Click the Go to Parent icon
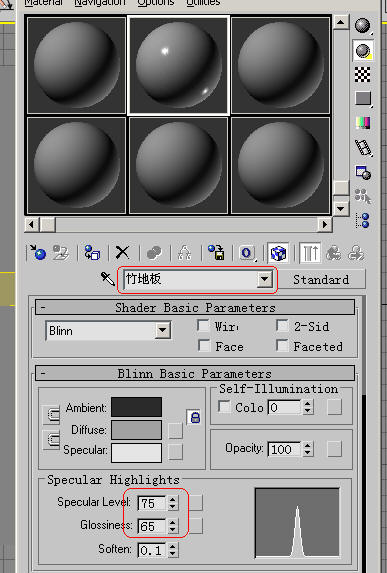 point(334,253)
